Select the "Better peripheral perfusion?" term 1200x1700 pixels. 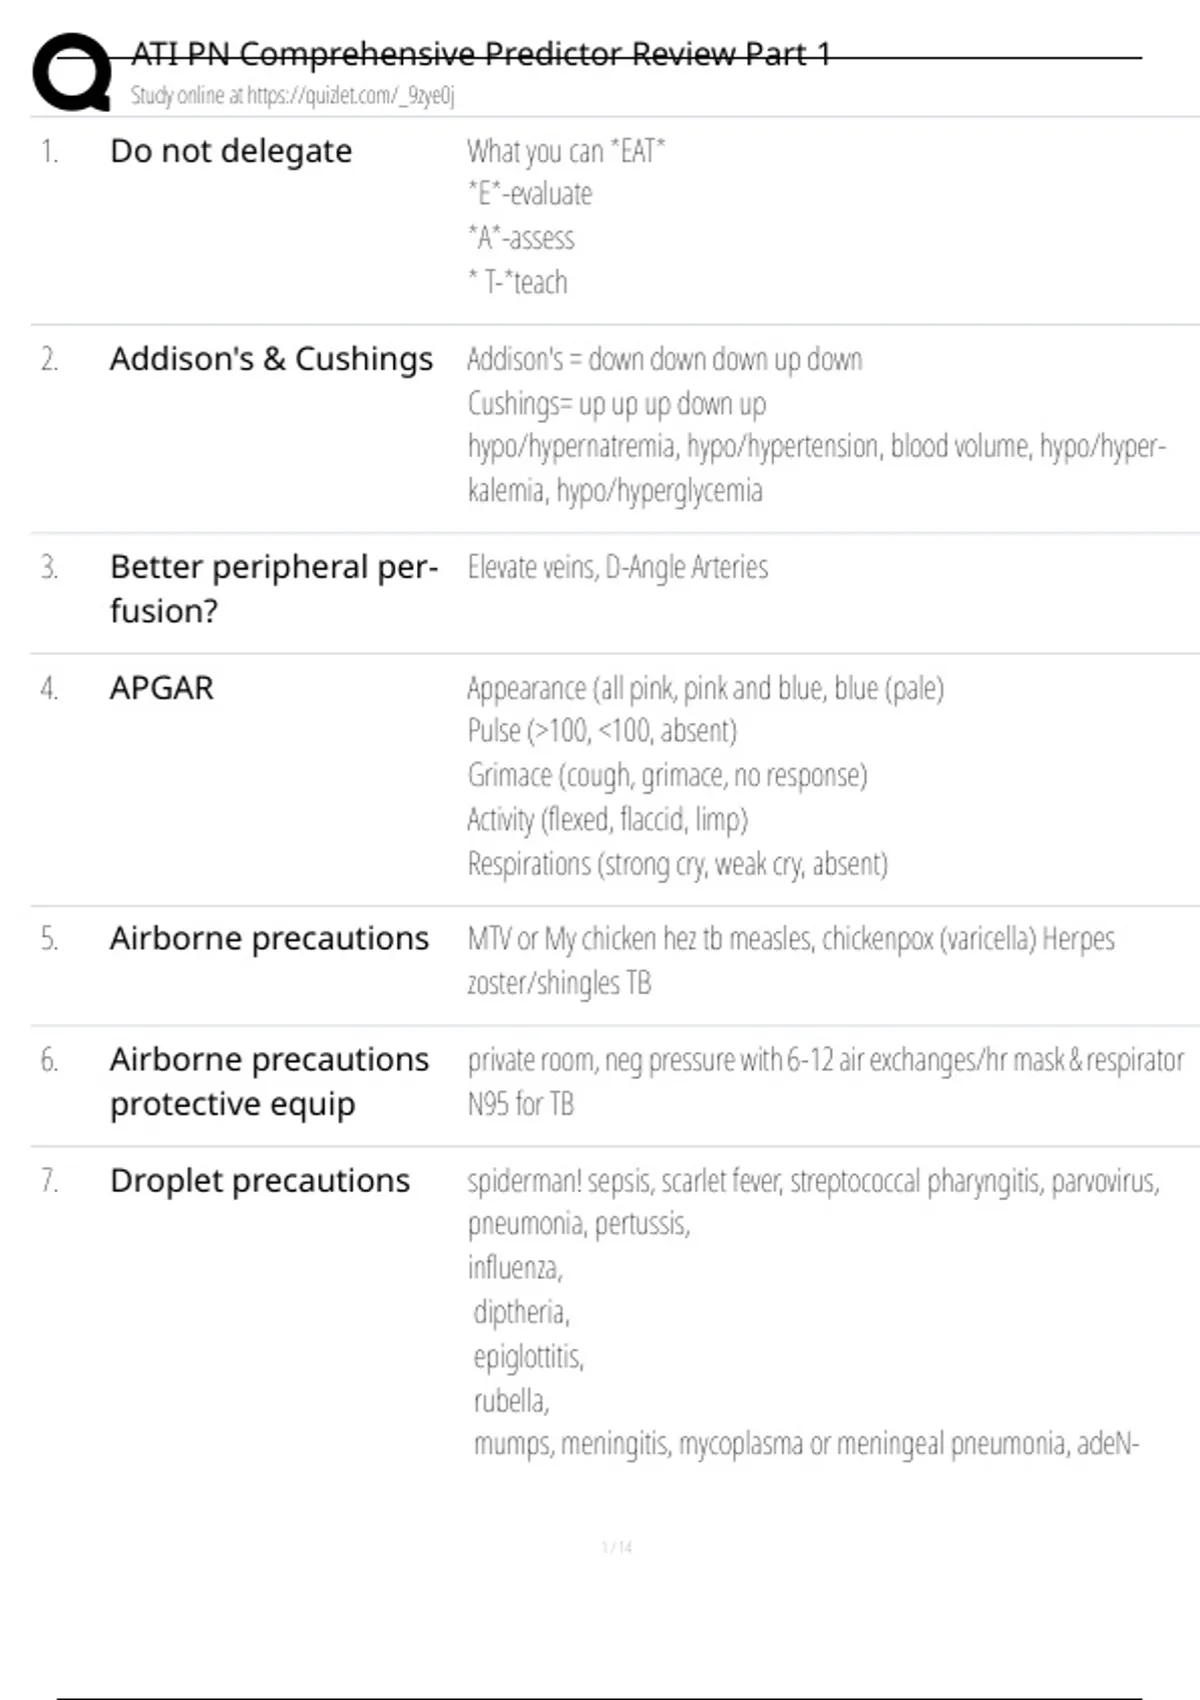point(273,588)
